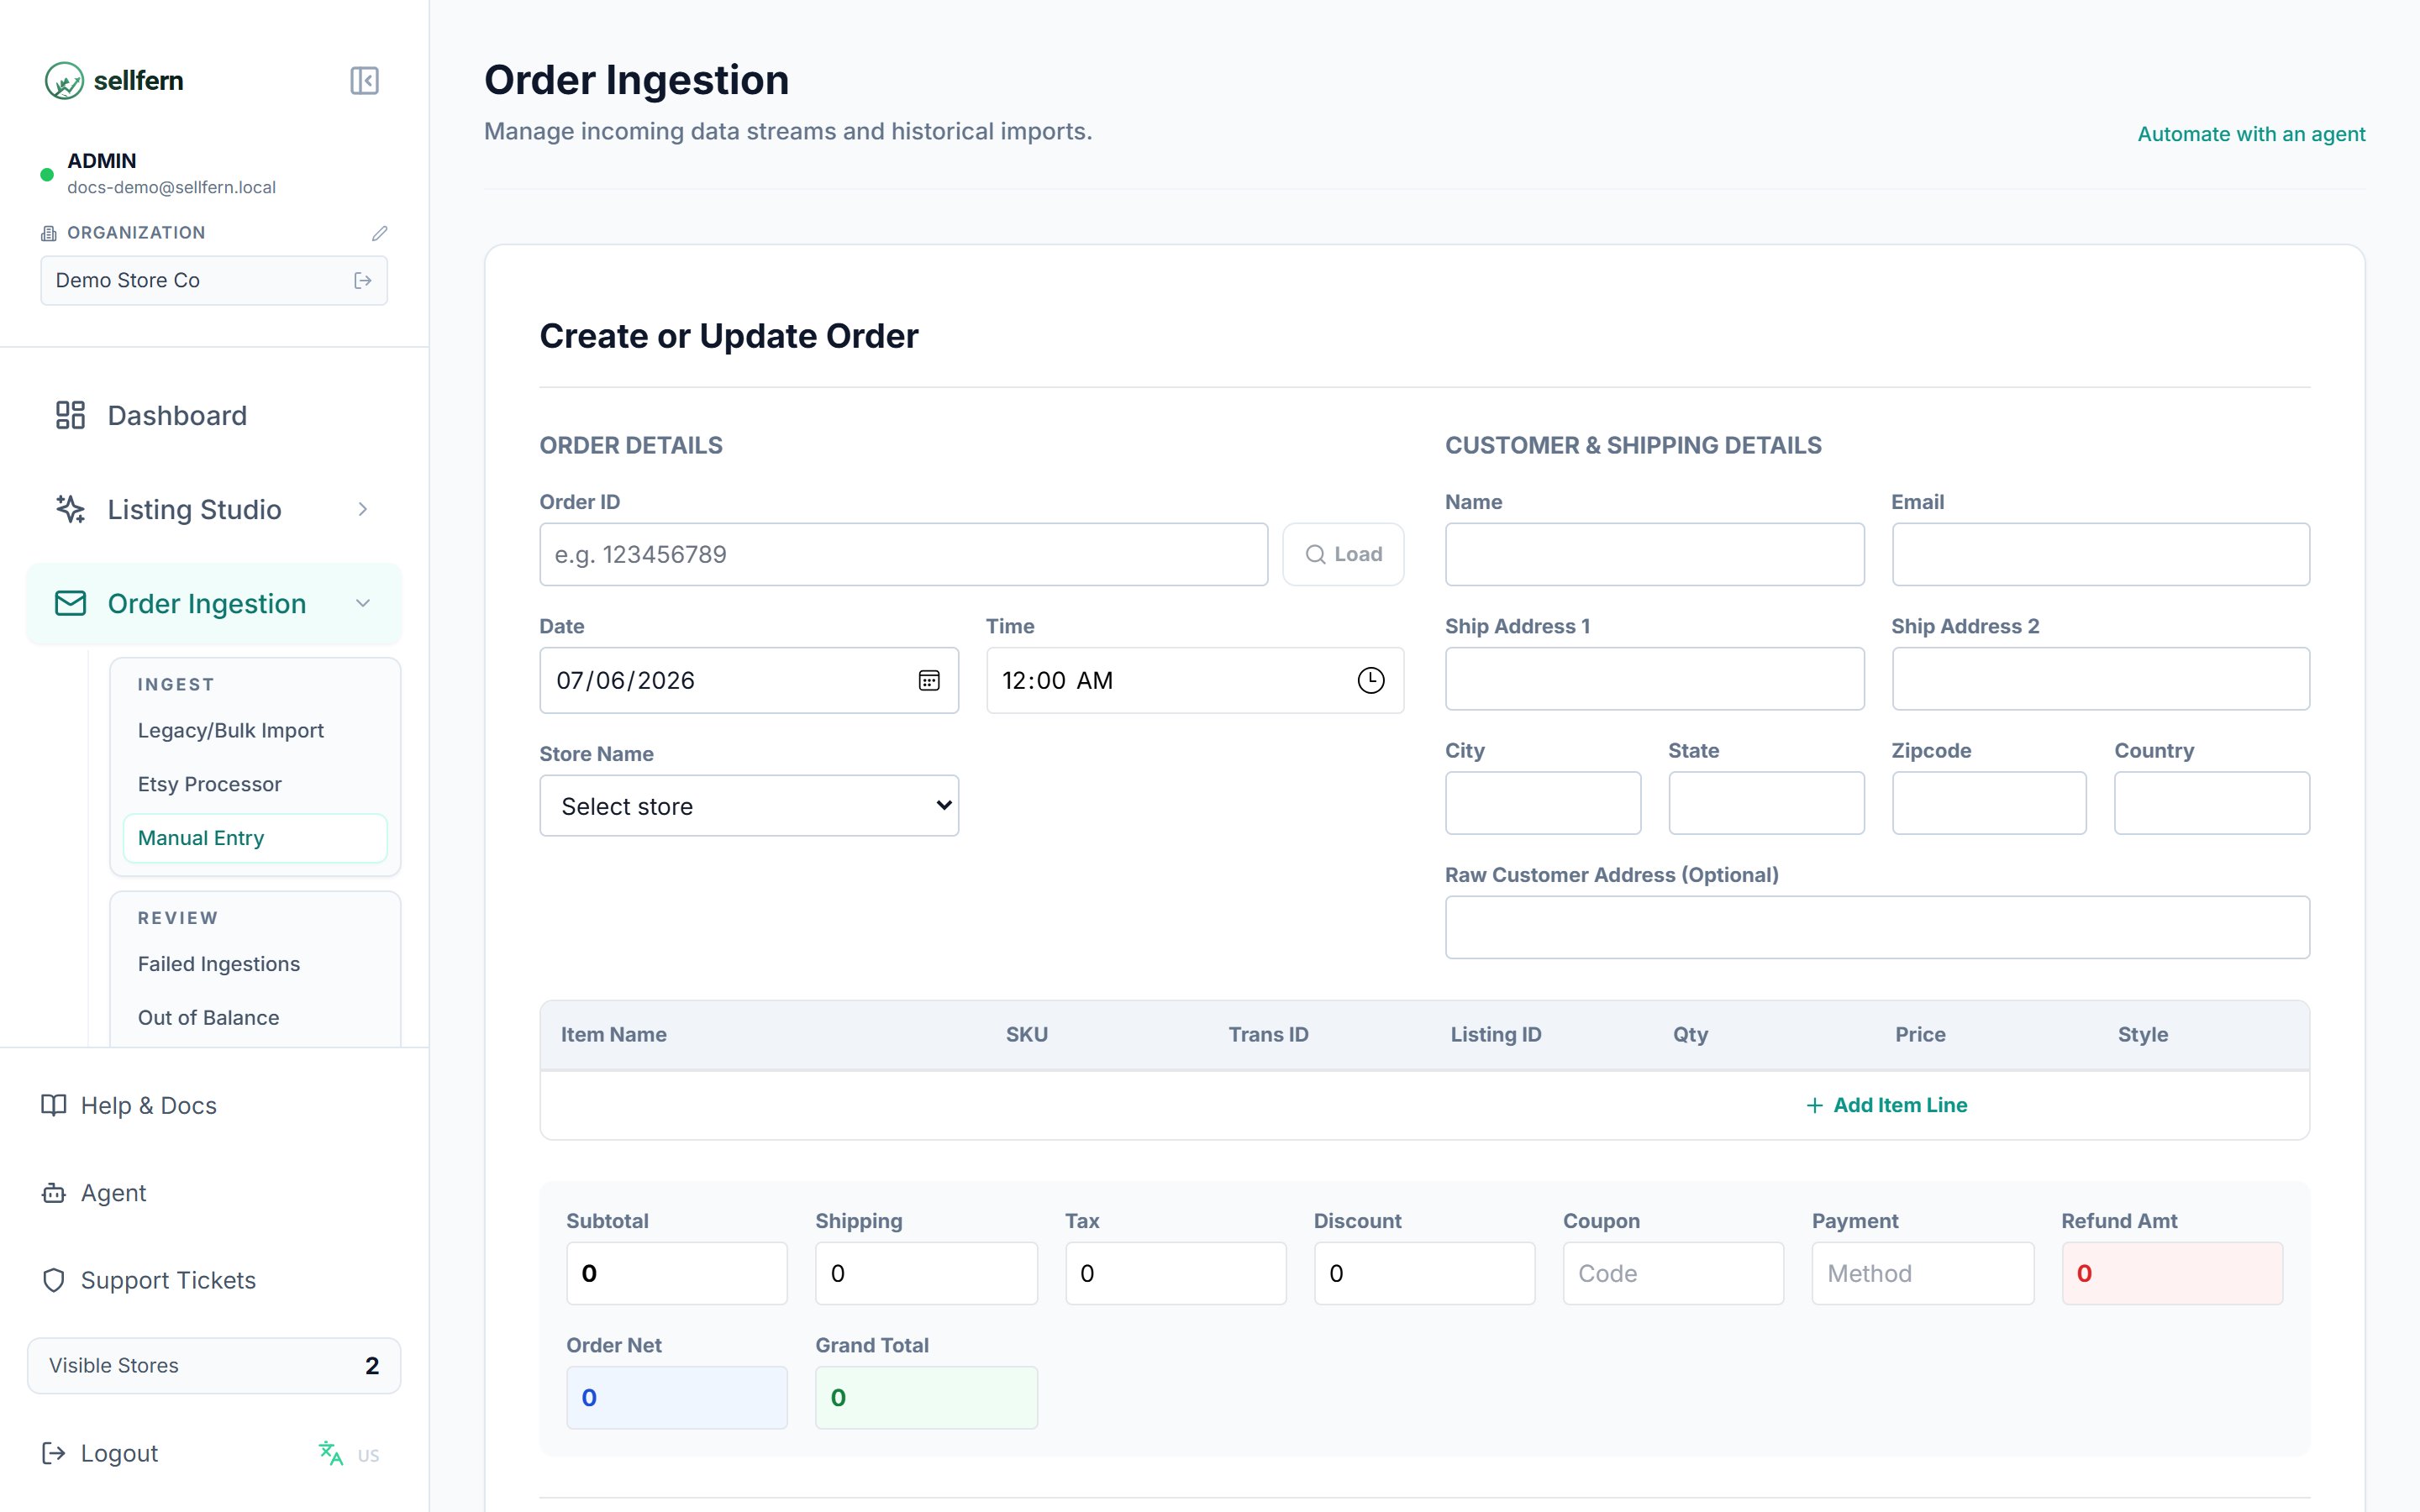Click Automate with an agent link
2420x1512 pixels.
pos(2251,134)
